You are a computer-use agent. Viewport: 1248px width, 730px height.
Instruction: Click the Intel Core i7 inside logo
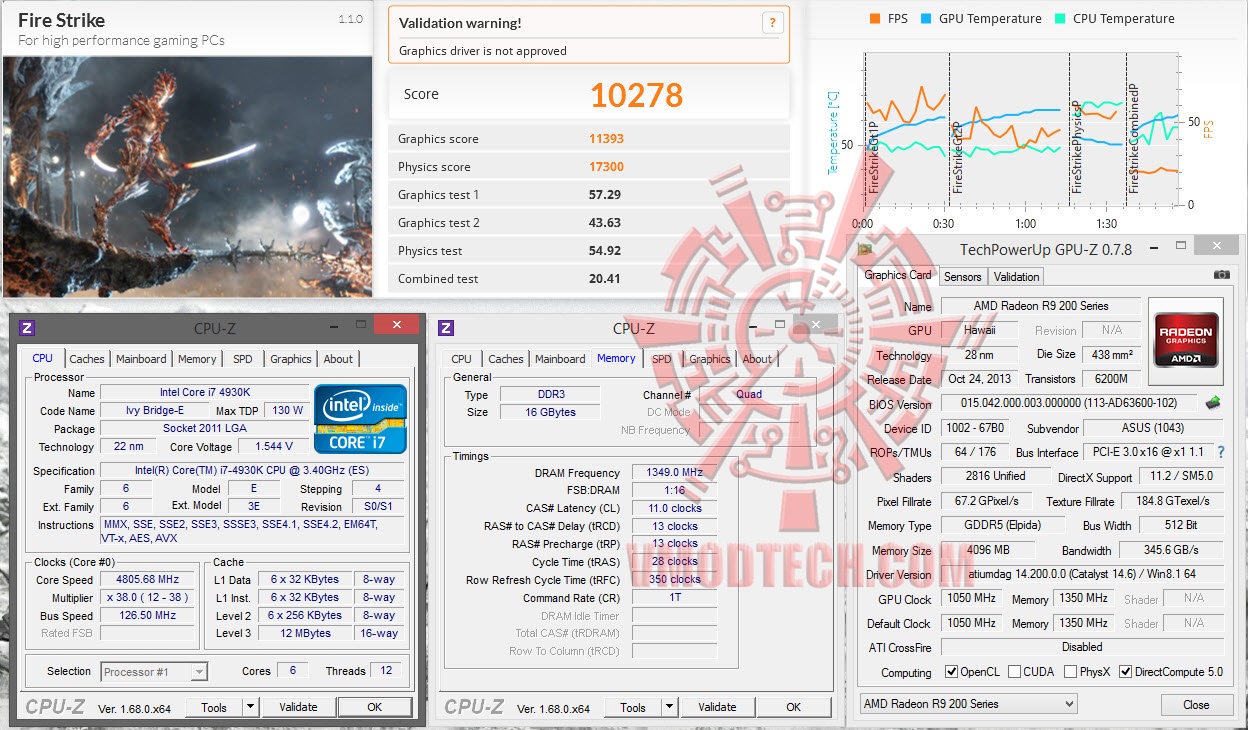[361, 417]
